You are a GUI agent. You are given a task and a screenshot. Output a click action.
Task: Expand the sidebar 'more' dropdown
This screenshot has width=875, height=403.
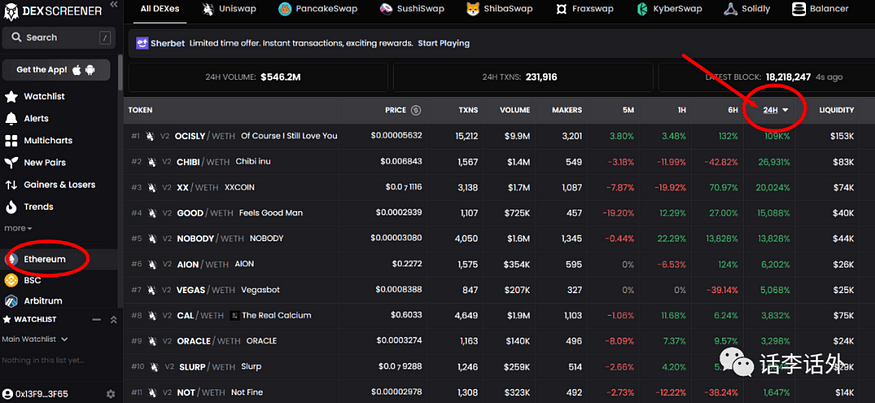(18, 228)
